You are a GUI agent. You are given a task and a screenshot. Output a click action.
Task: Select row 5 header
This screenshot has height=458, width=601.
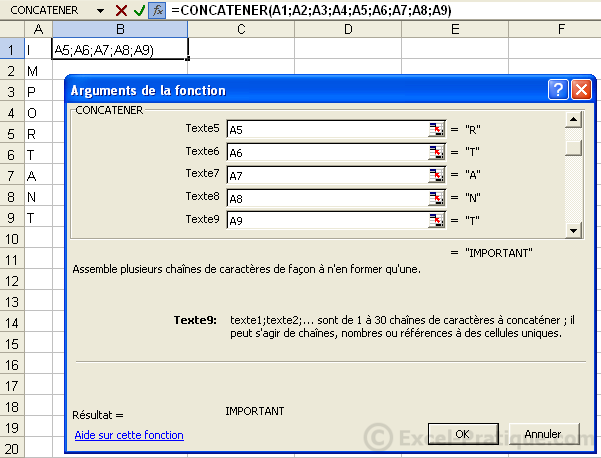point(12,134)
